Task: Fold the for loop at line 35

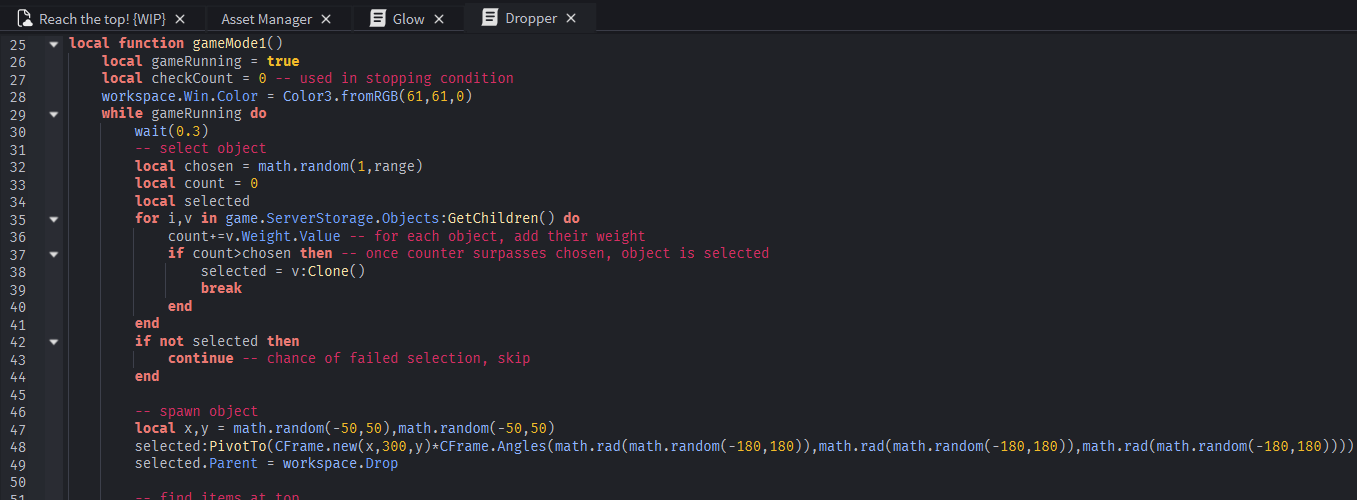Action: [53, 219]
